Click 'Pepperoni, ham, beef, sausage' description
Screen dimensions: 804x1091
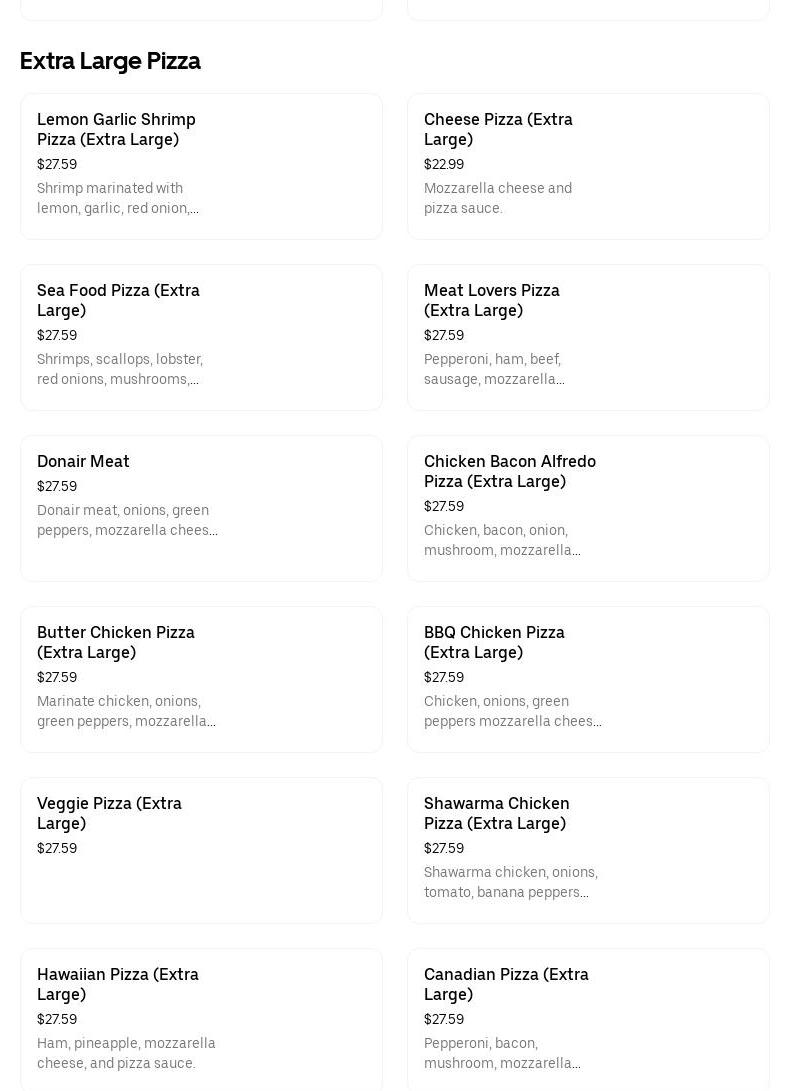(x=494, y=369)
